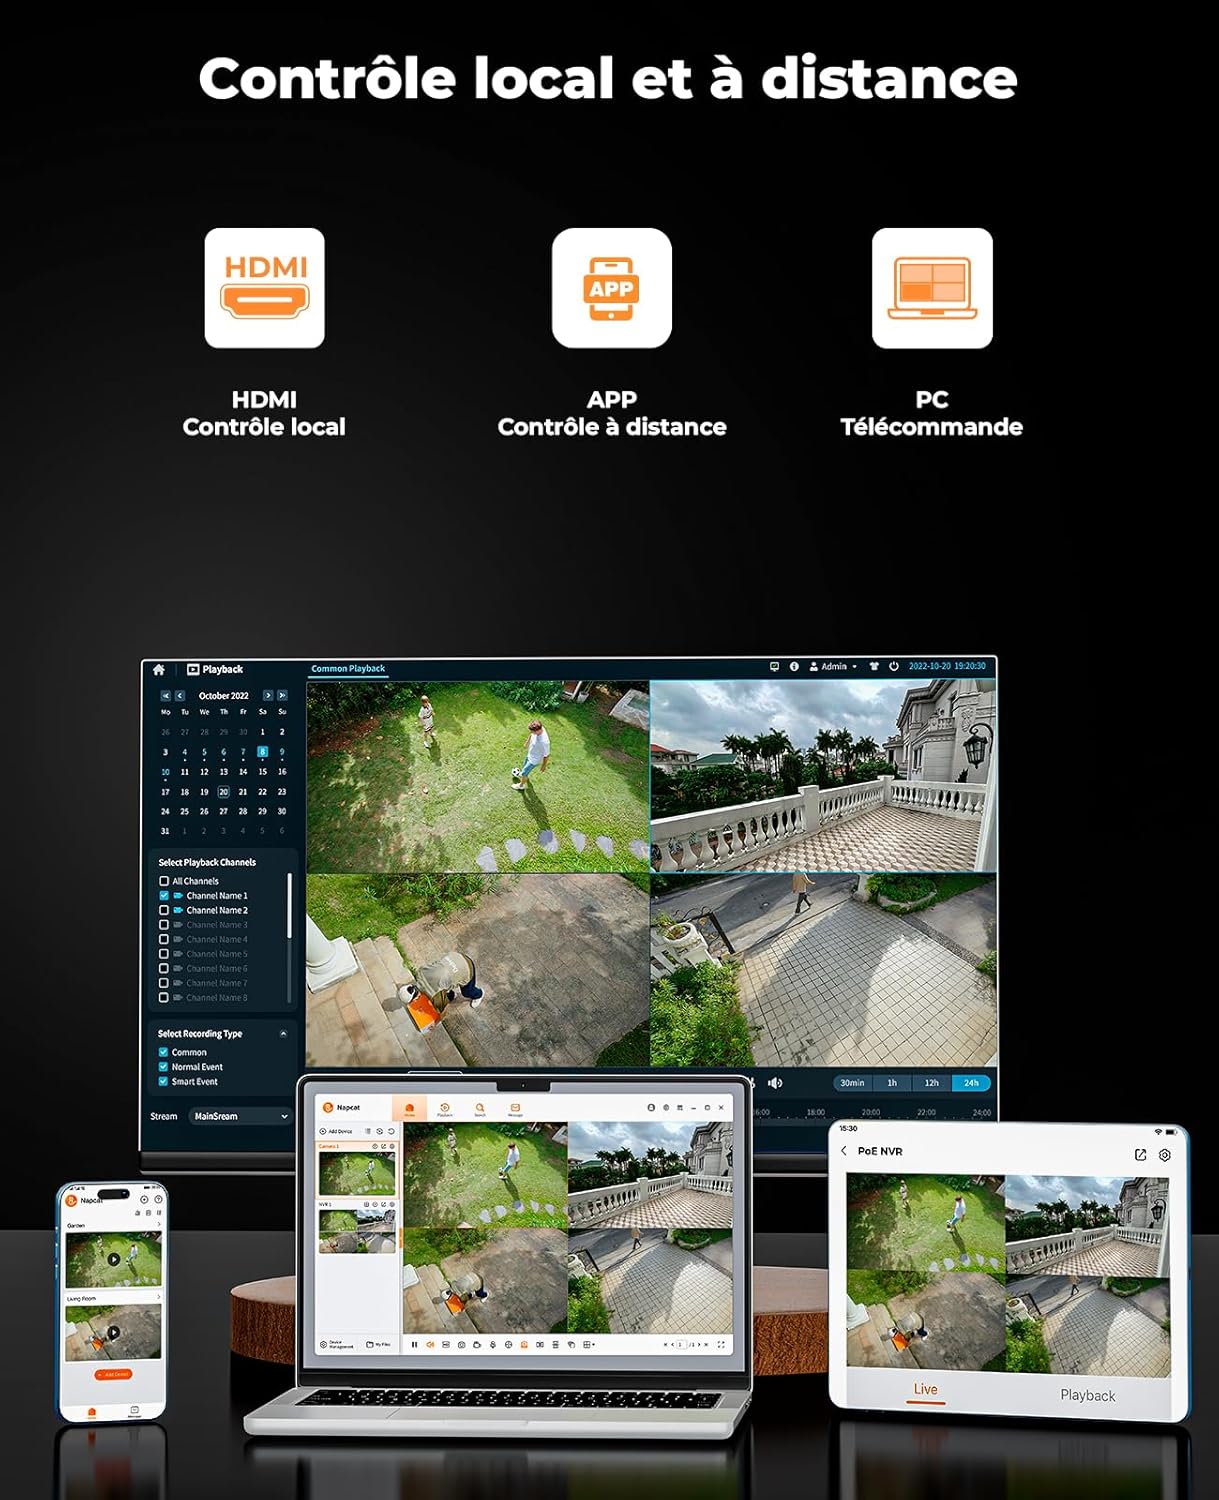Tap the orange Add Device button on the phone
This screenshot has height=1500, width=1219.
point(113,1375)
